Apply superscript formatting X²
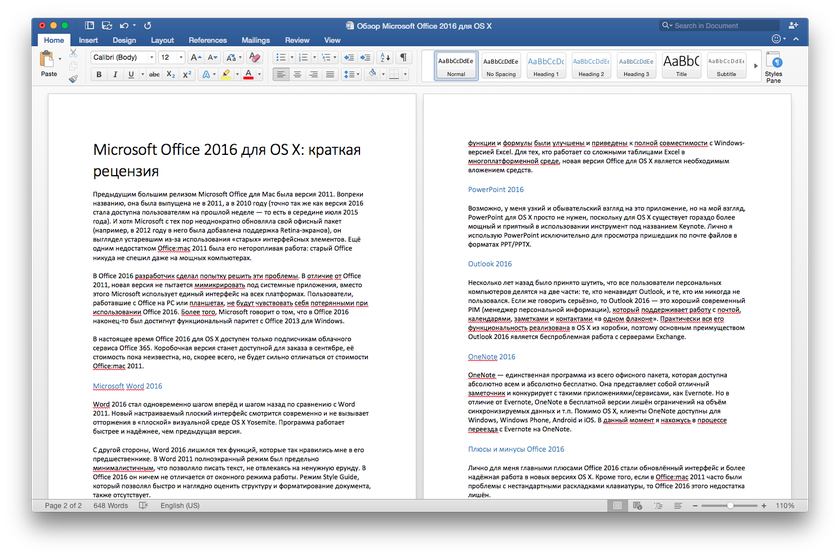840x557 pixels. pos(186,74)
